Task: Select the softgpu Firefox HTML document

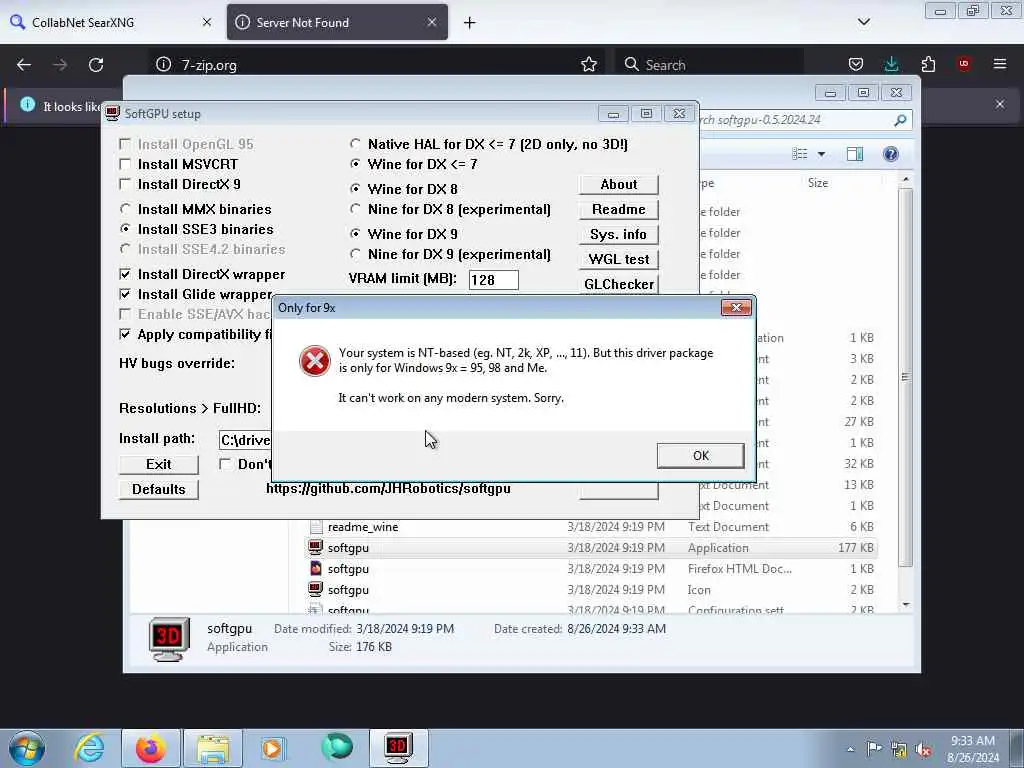Action: click(x=592, y=568)
